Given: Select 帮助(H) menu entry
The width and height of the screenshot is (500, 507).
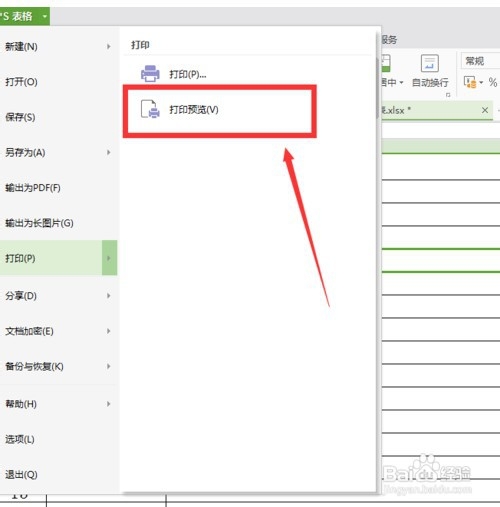Looking at the screenshot, I should coord(58,404).
